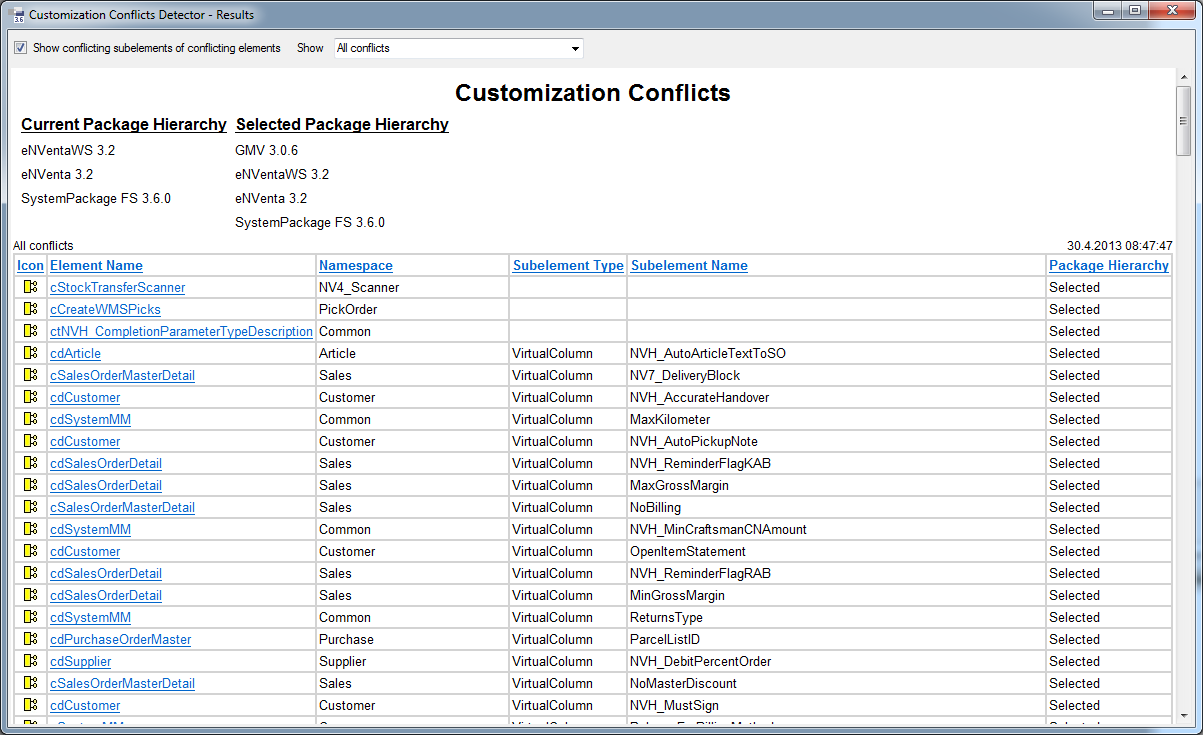Click the icon in the NVH_ReminderFlagKAB row
This screenshot has height=735, width=1203.
(x=31, y=463)
